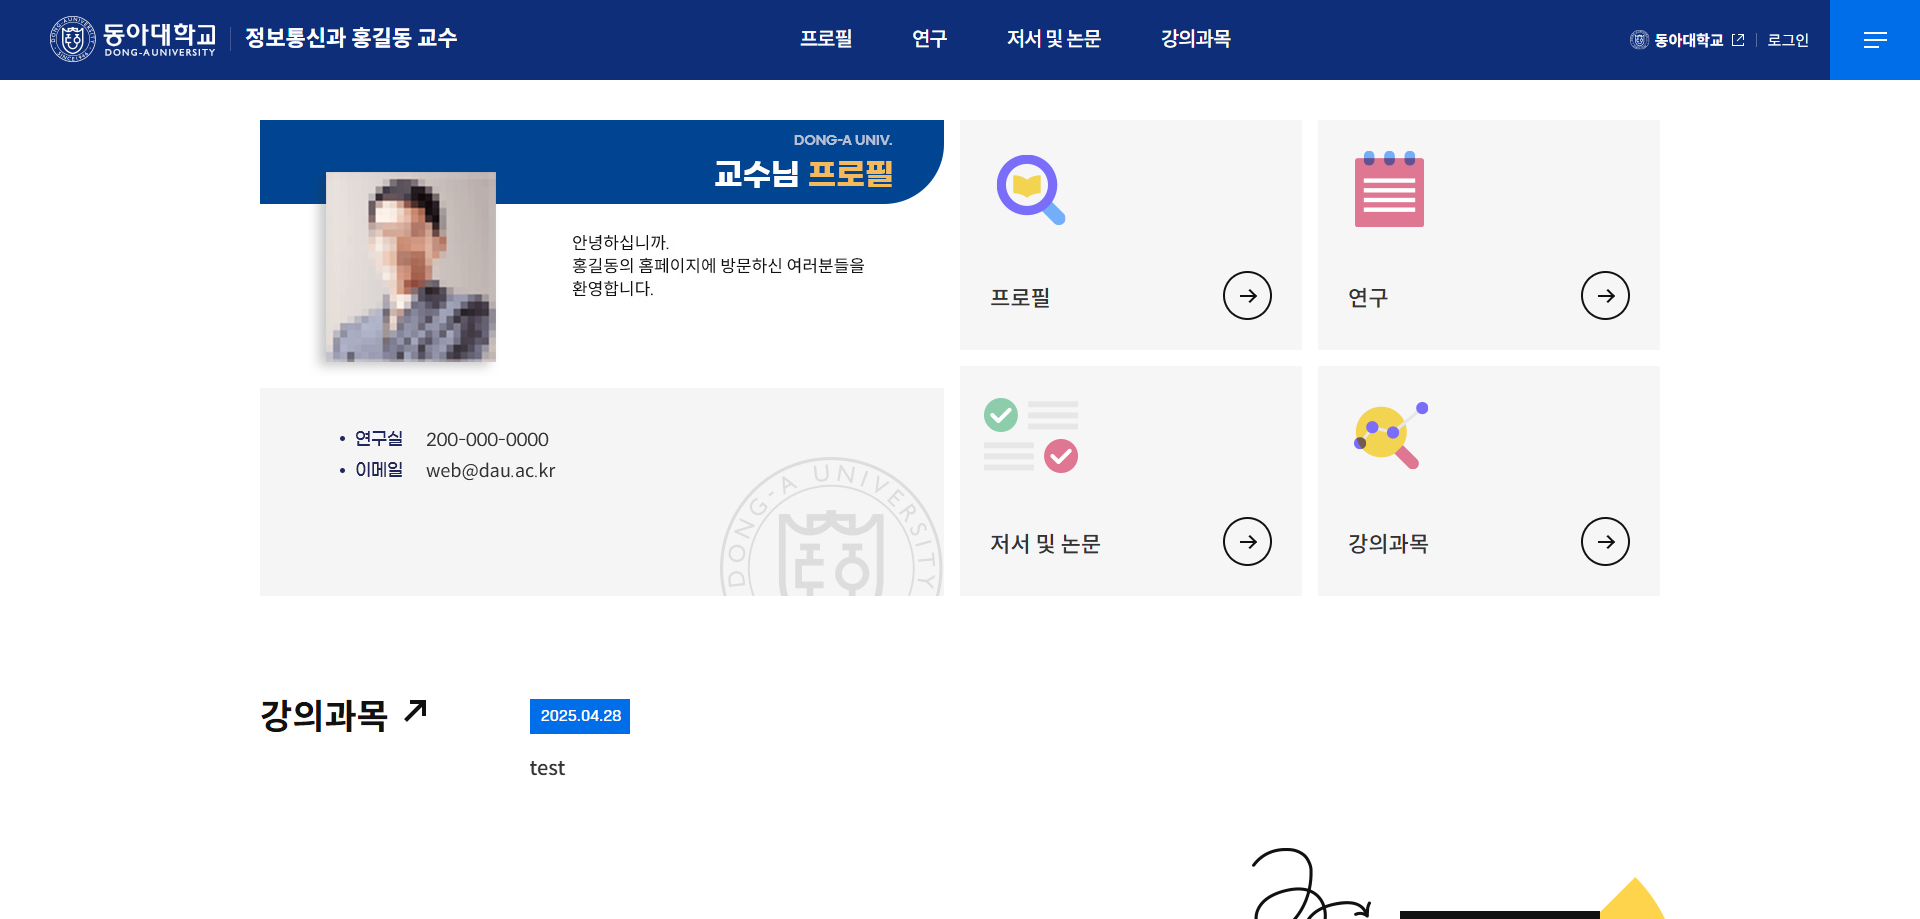Click the professor profile photo
This screenshot has width=1920, height=919.
(411, 266)
